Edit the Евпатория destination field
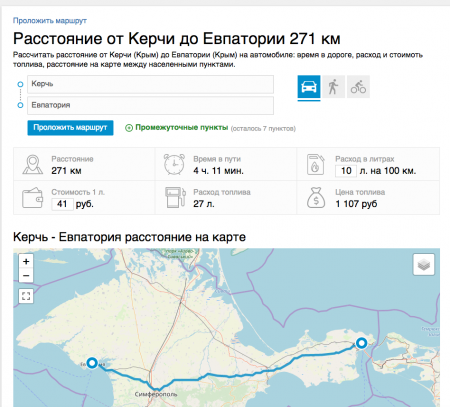 pyautogui.click(x=150, y=105)
